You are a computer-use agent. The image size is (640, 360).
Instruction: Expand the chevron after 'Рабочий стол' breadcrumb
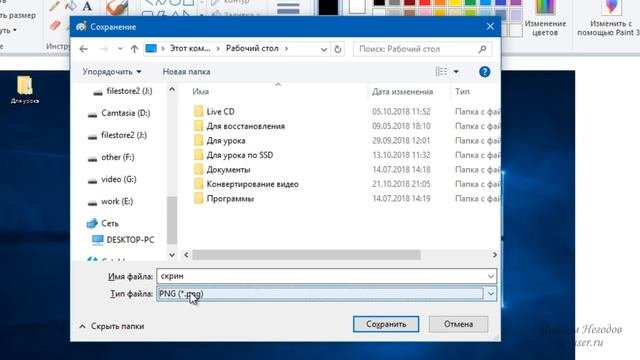point(286,49)
